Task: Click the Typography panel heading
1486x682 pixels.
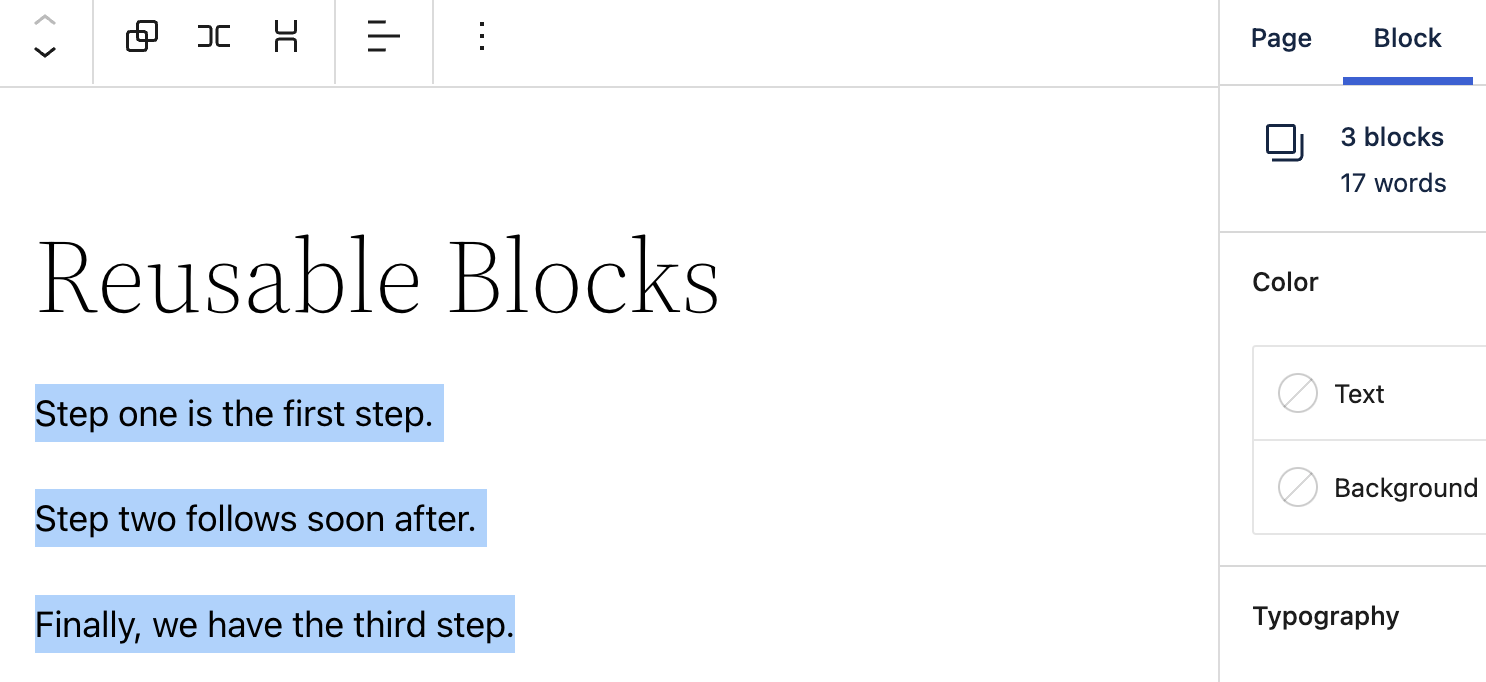Action: point(1325,616)
